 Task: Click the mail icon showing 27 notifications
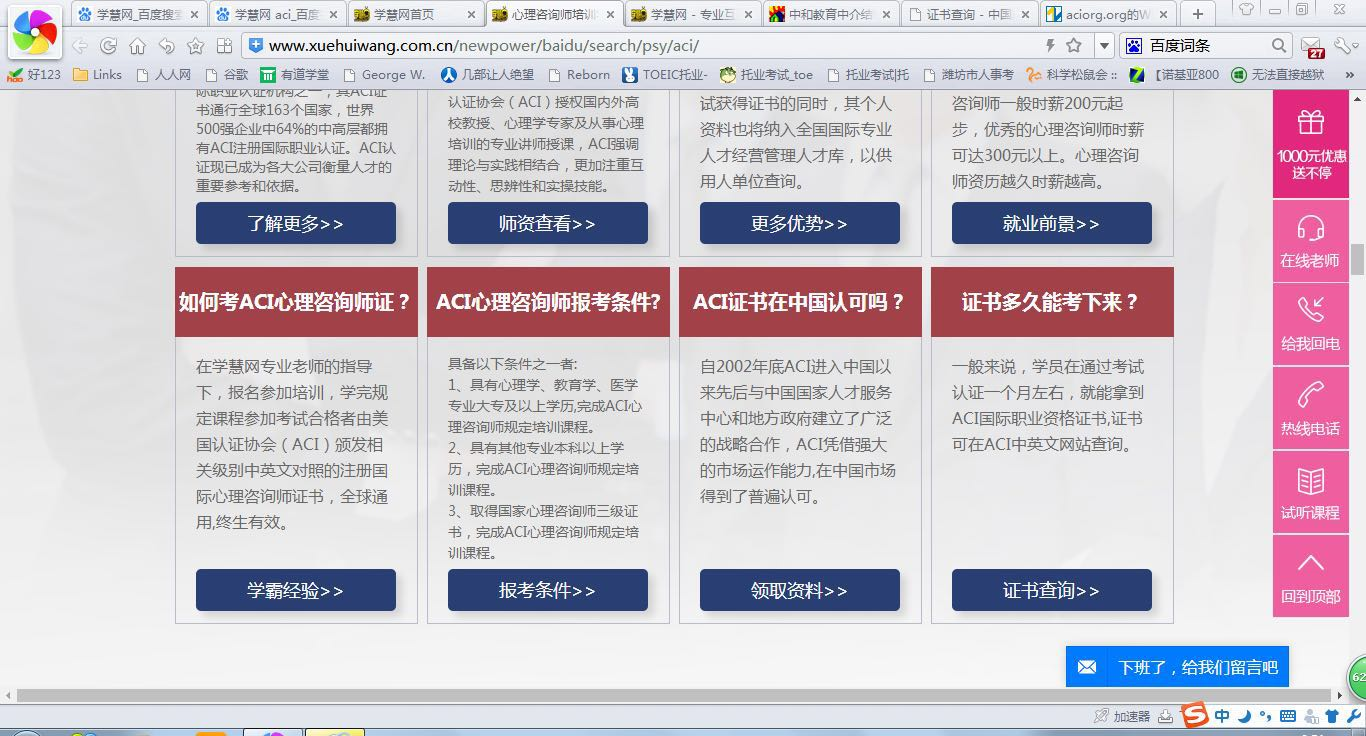(x=1311, y=45)
